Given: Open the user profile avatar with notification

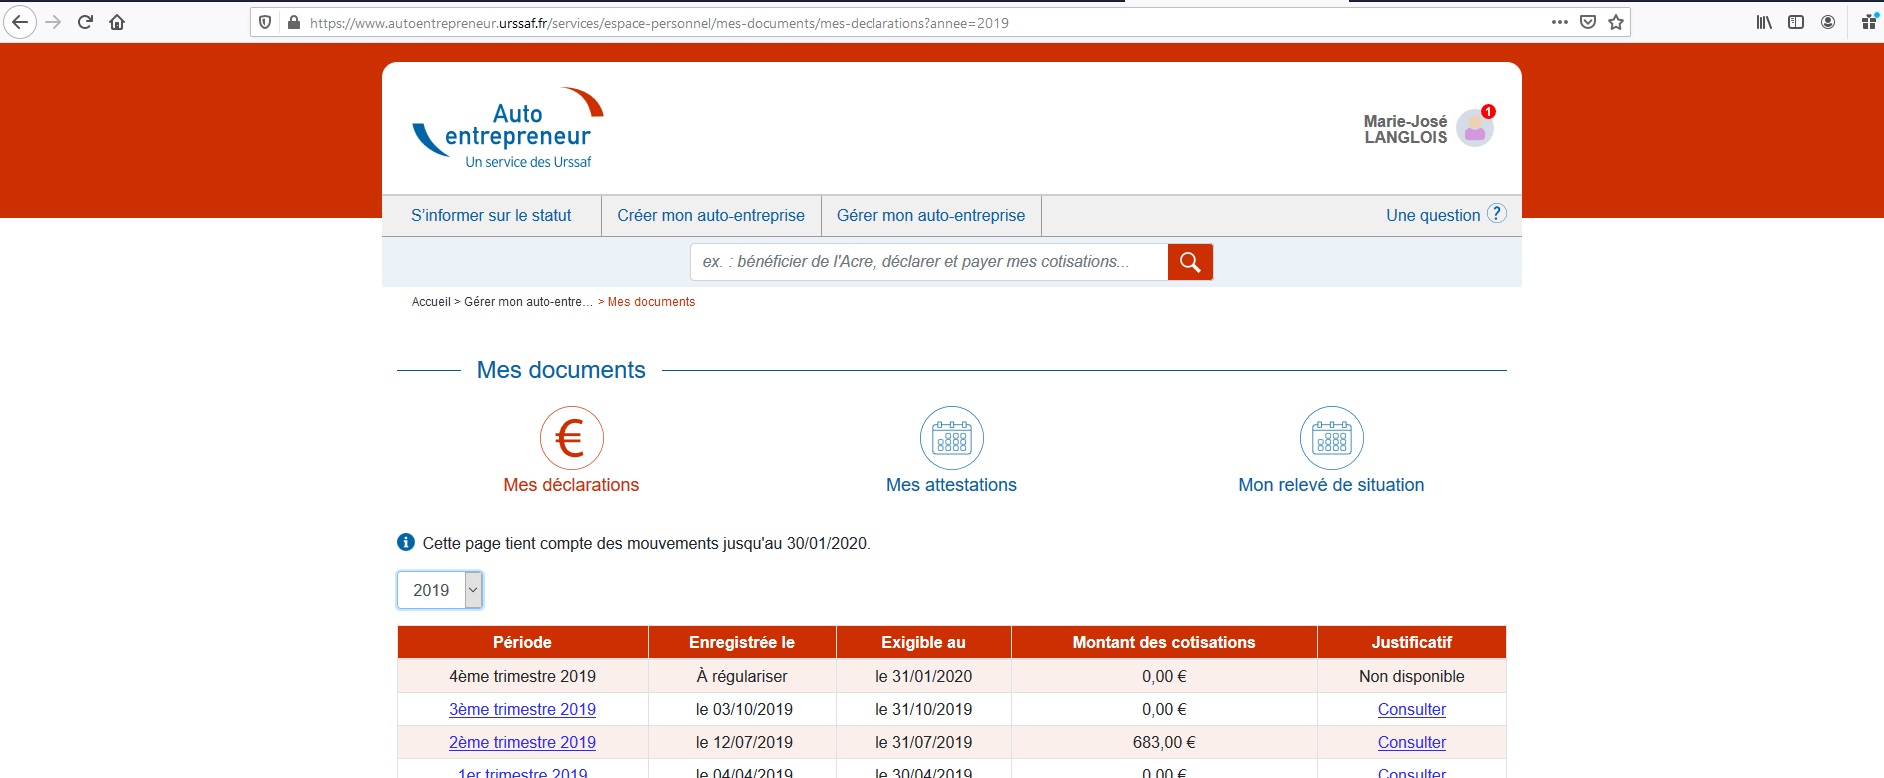Looking at the screenshot, I should click(1475, 128).
